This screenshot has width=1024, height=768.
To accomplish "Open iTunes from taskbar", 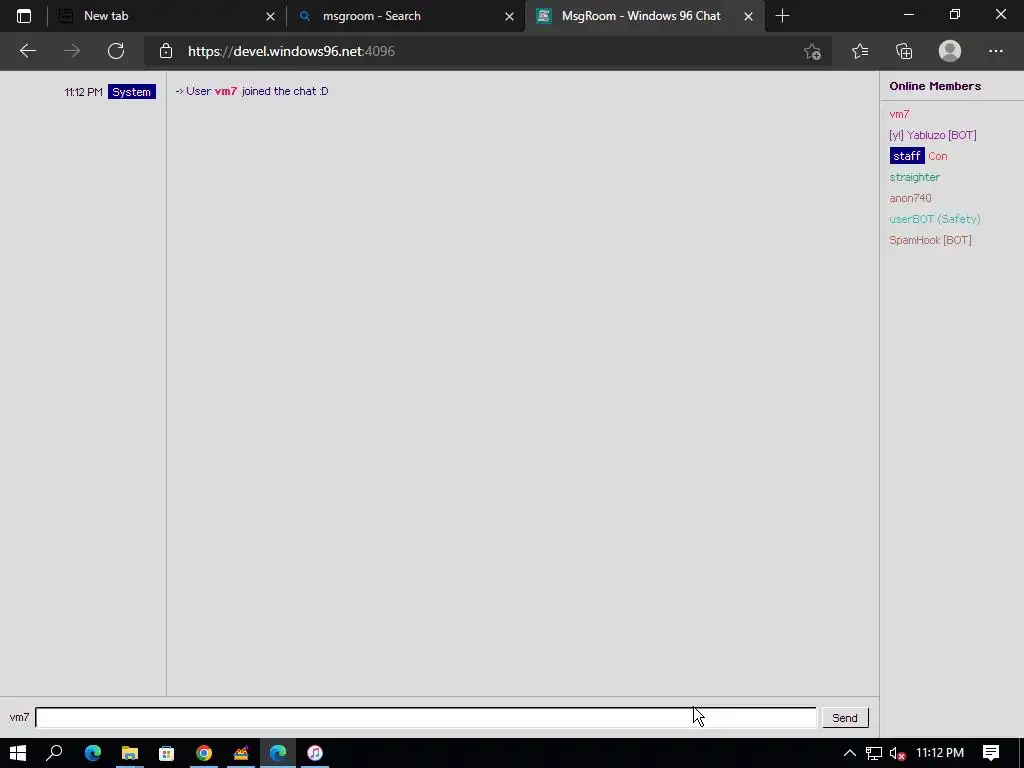I will (x=315, y=753).
